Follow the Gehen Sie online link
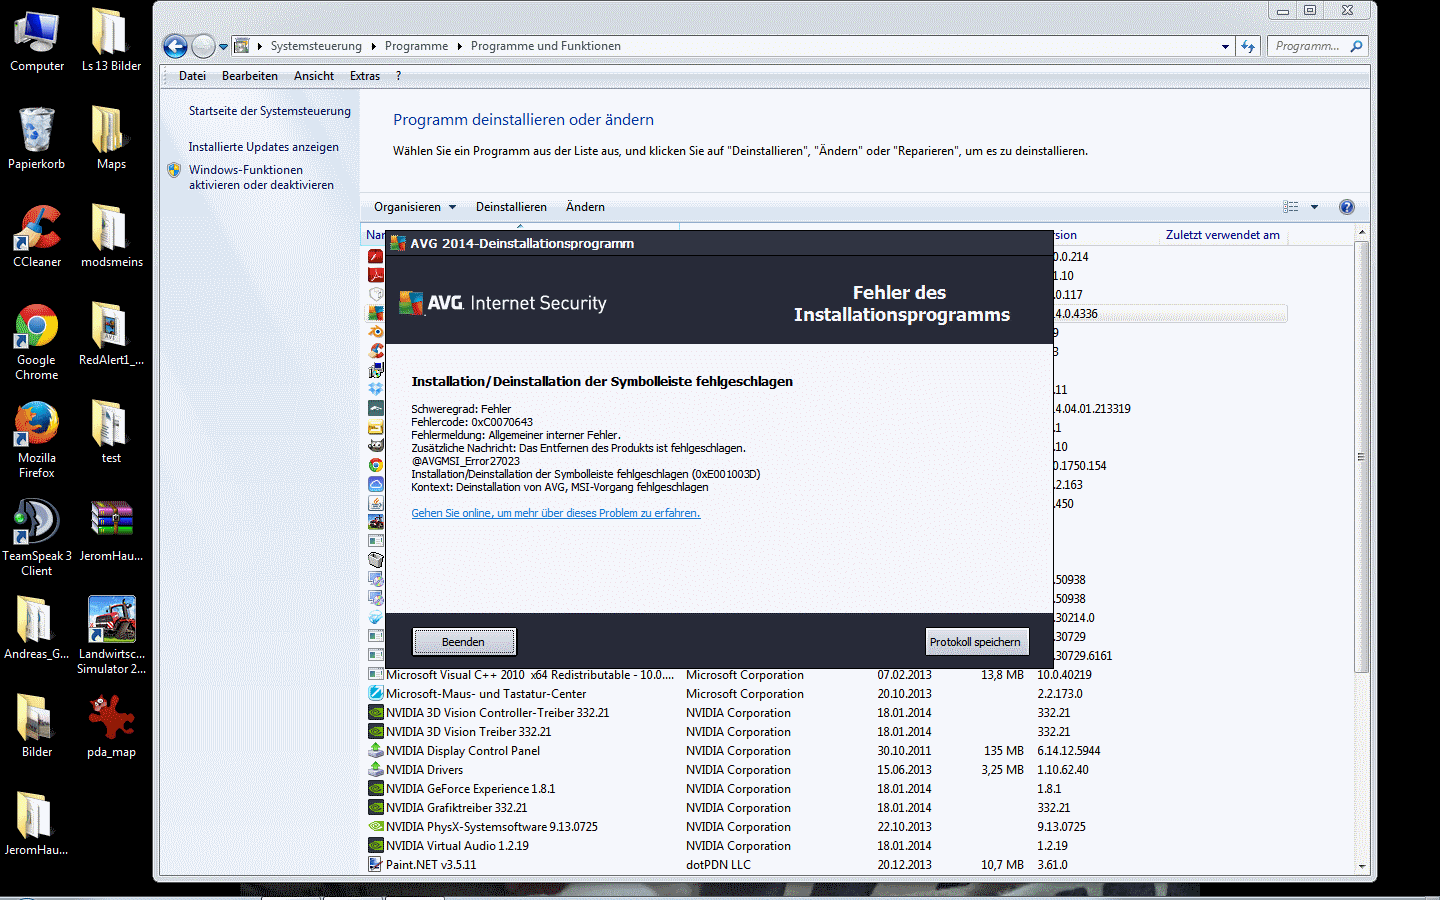1440x900 pixels. point(556,513)
